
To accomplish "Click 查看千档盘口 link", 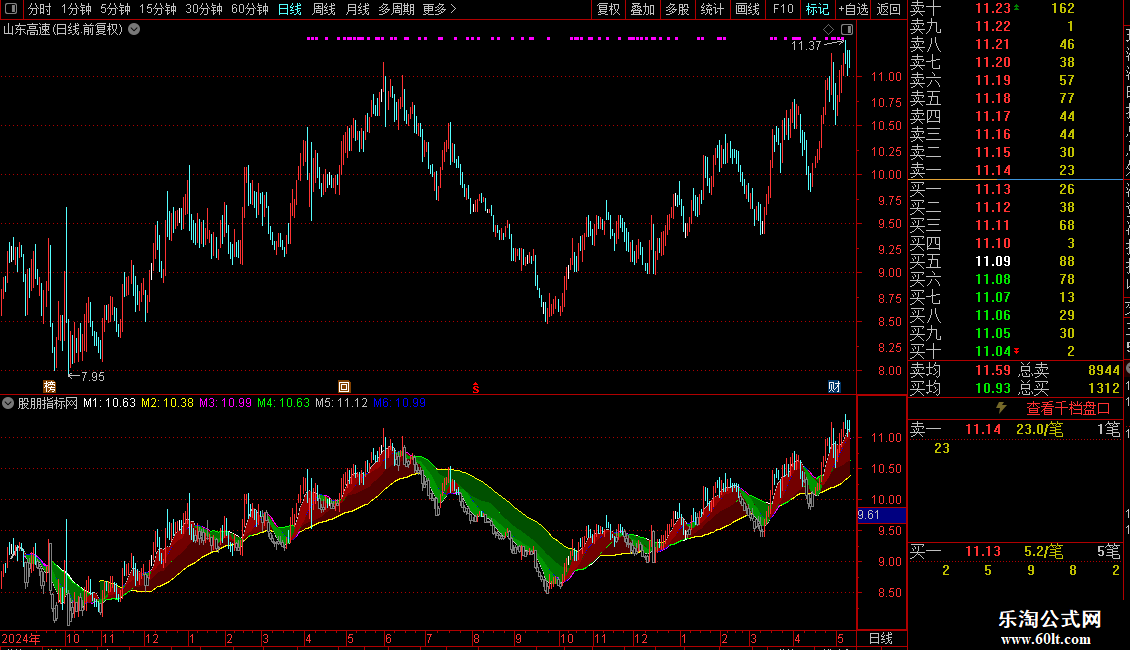I will pyautogui.click(x=1068, y=409).
